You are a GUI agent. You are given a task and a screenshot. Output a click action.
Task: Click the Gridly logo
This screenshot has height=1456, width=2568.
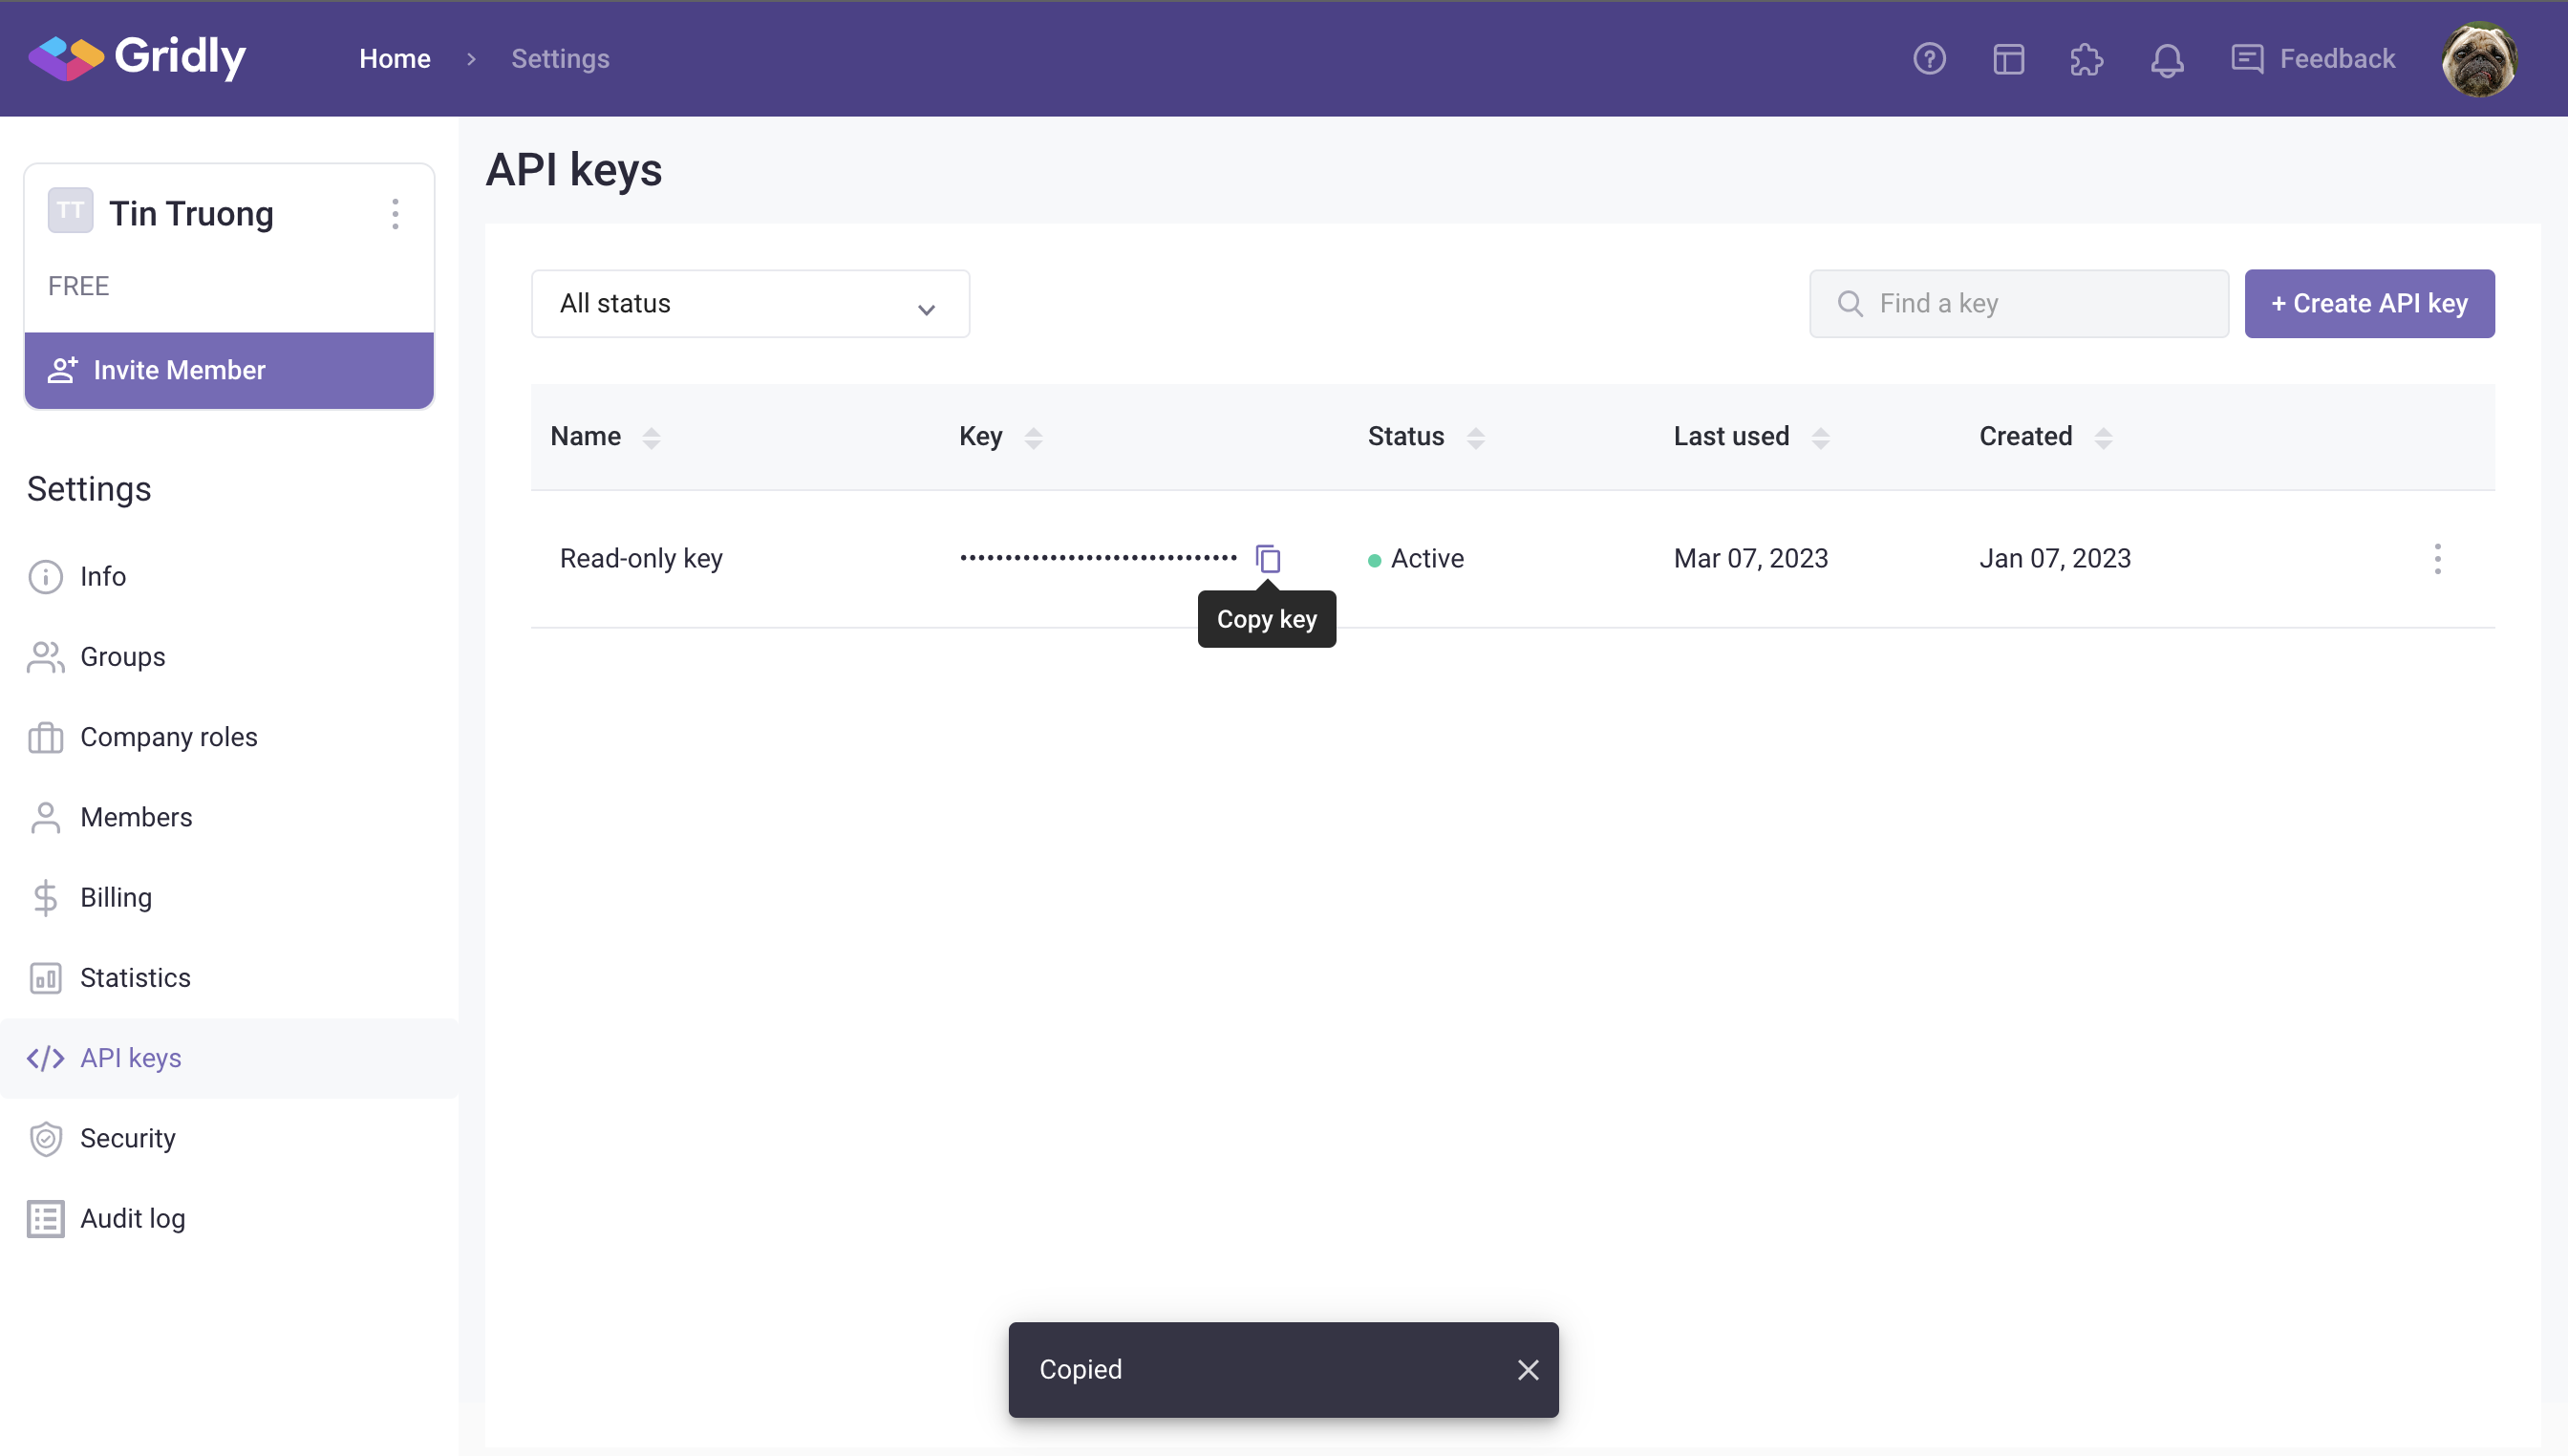click(x=138, y=57)
